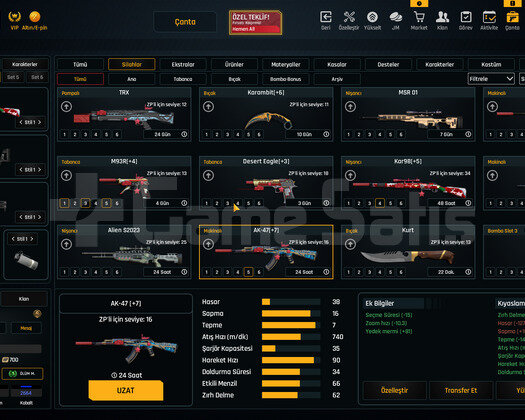525x420 pixels.
Task: Open the Çanta bag icon in top toolbar
Action: (x=512, y=17)
